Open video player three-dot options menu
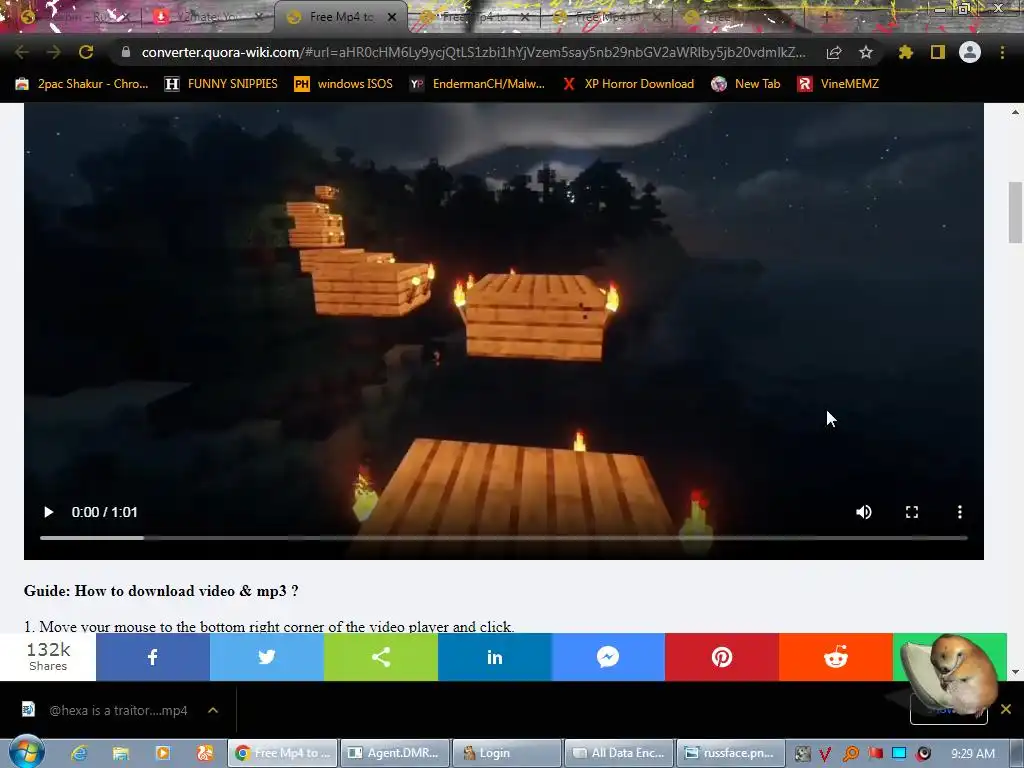The height and width of the screenshot is (768, 1024). (959, 512)
